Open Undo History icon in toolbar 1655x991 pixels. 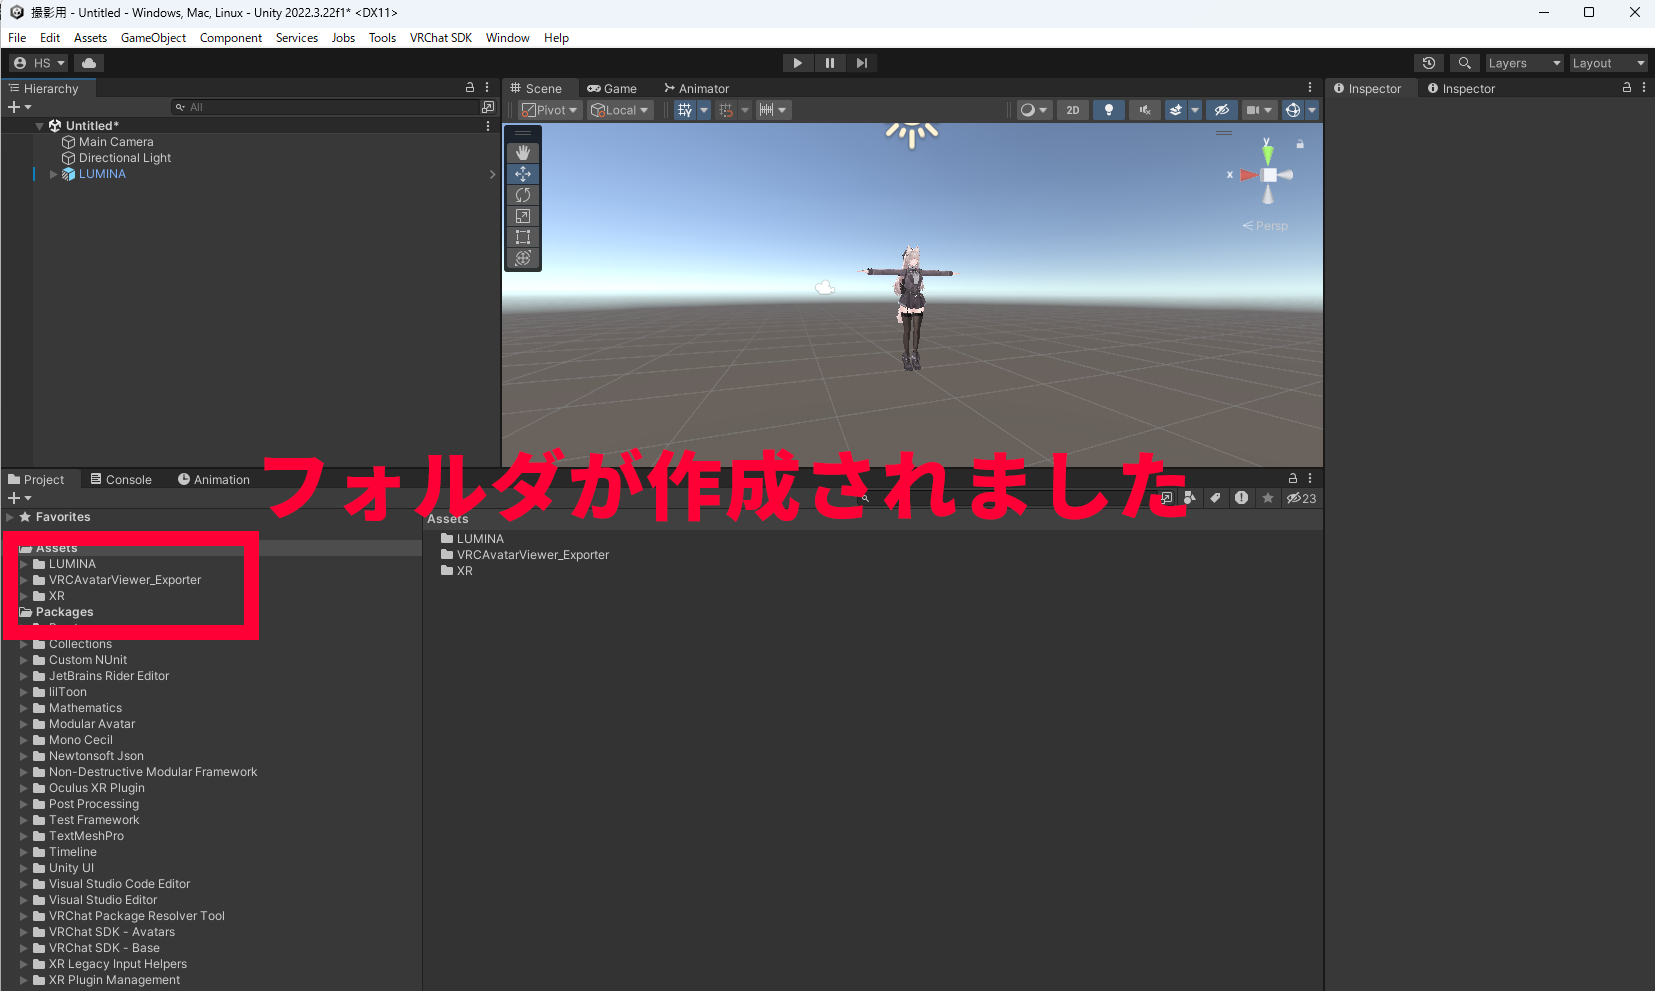point(1429,63)
